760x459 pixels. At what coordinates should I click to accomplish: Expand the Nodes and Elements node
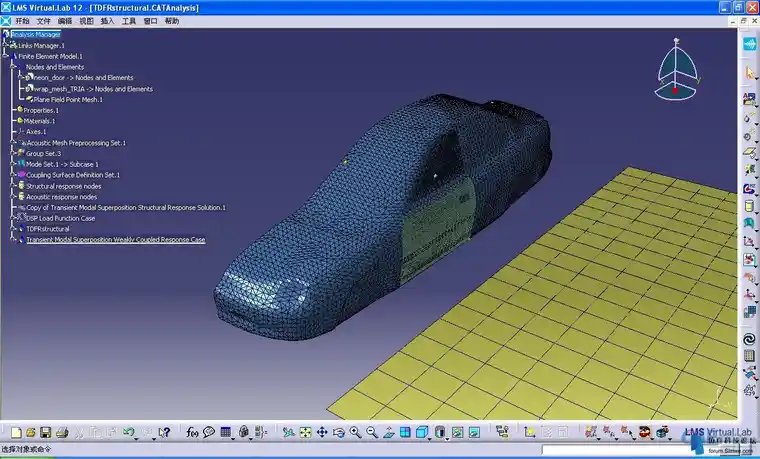pyautogui.click(x=13, y=67)
